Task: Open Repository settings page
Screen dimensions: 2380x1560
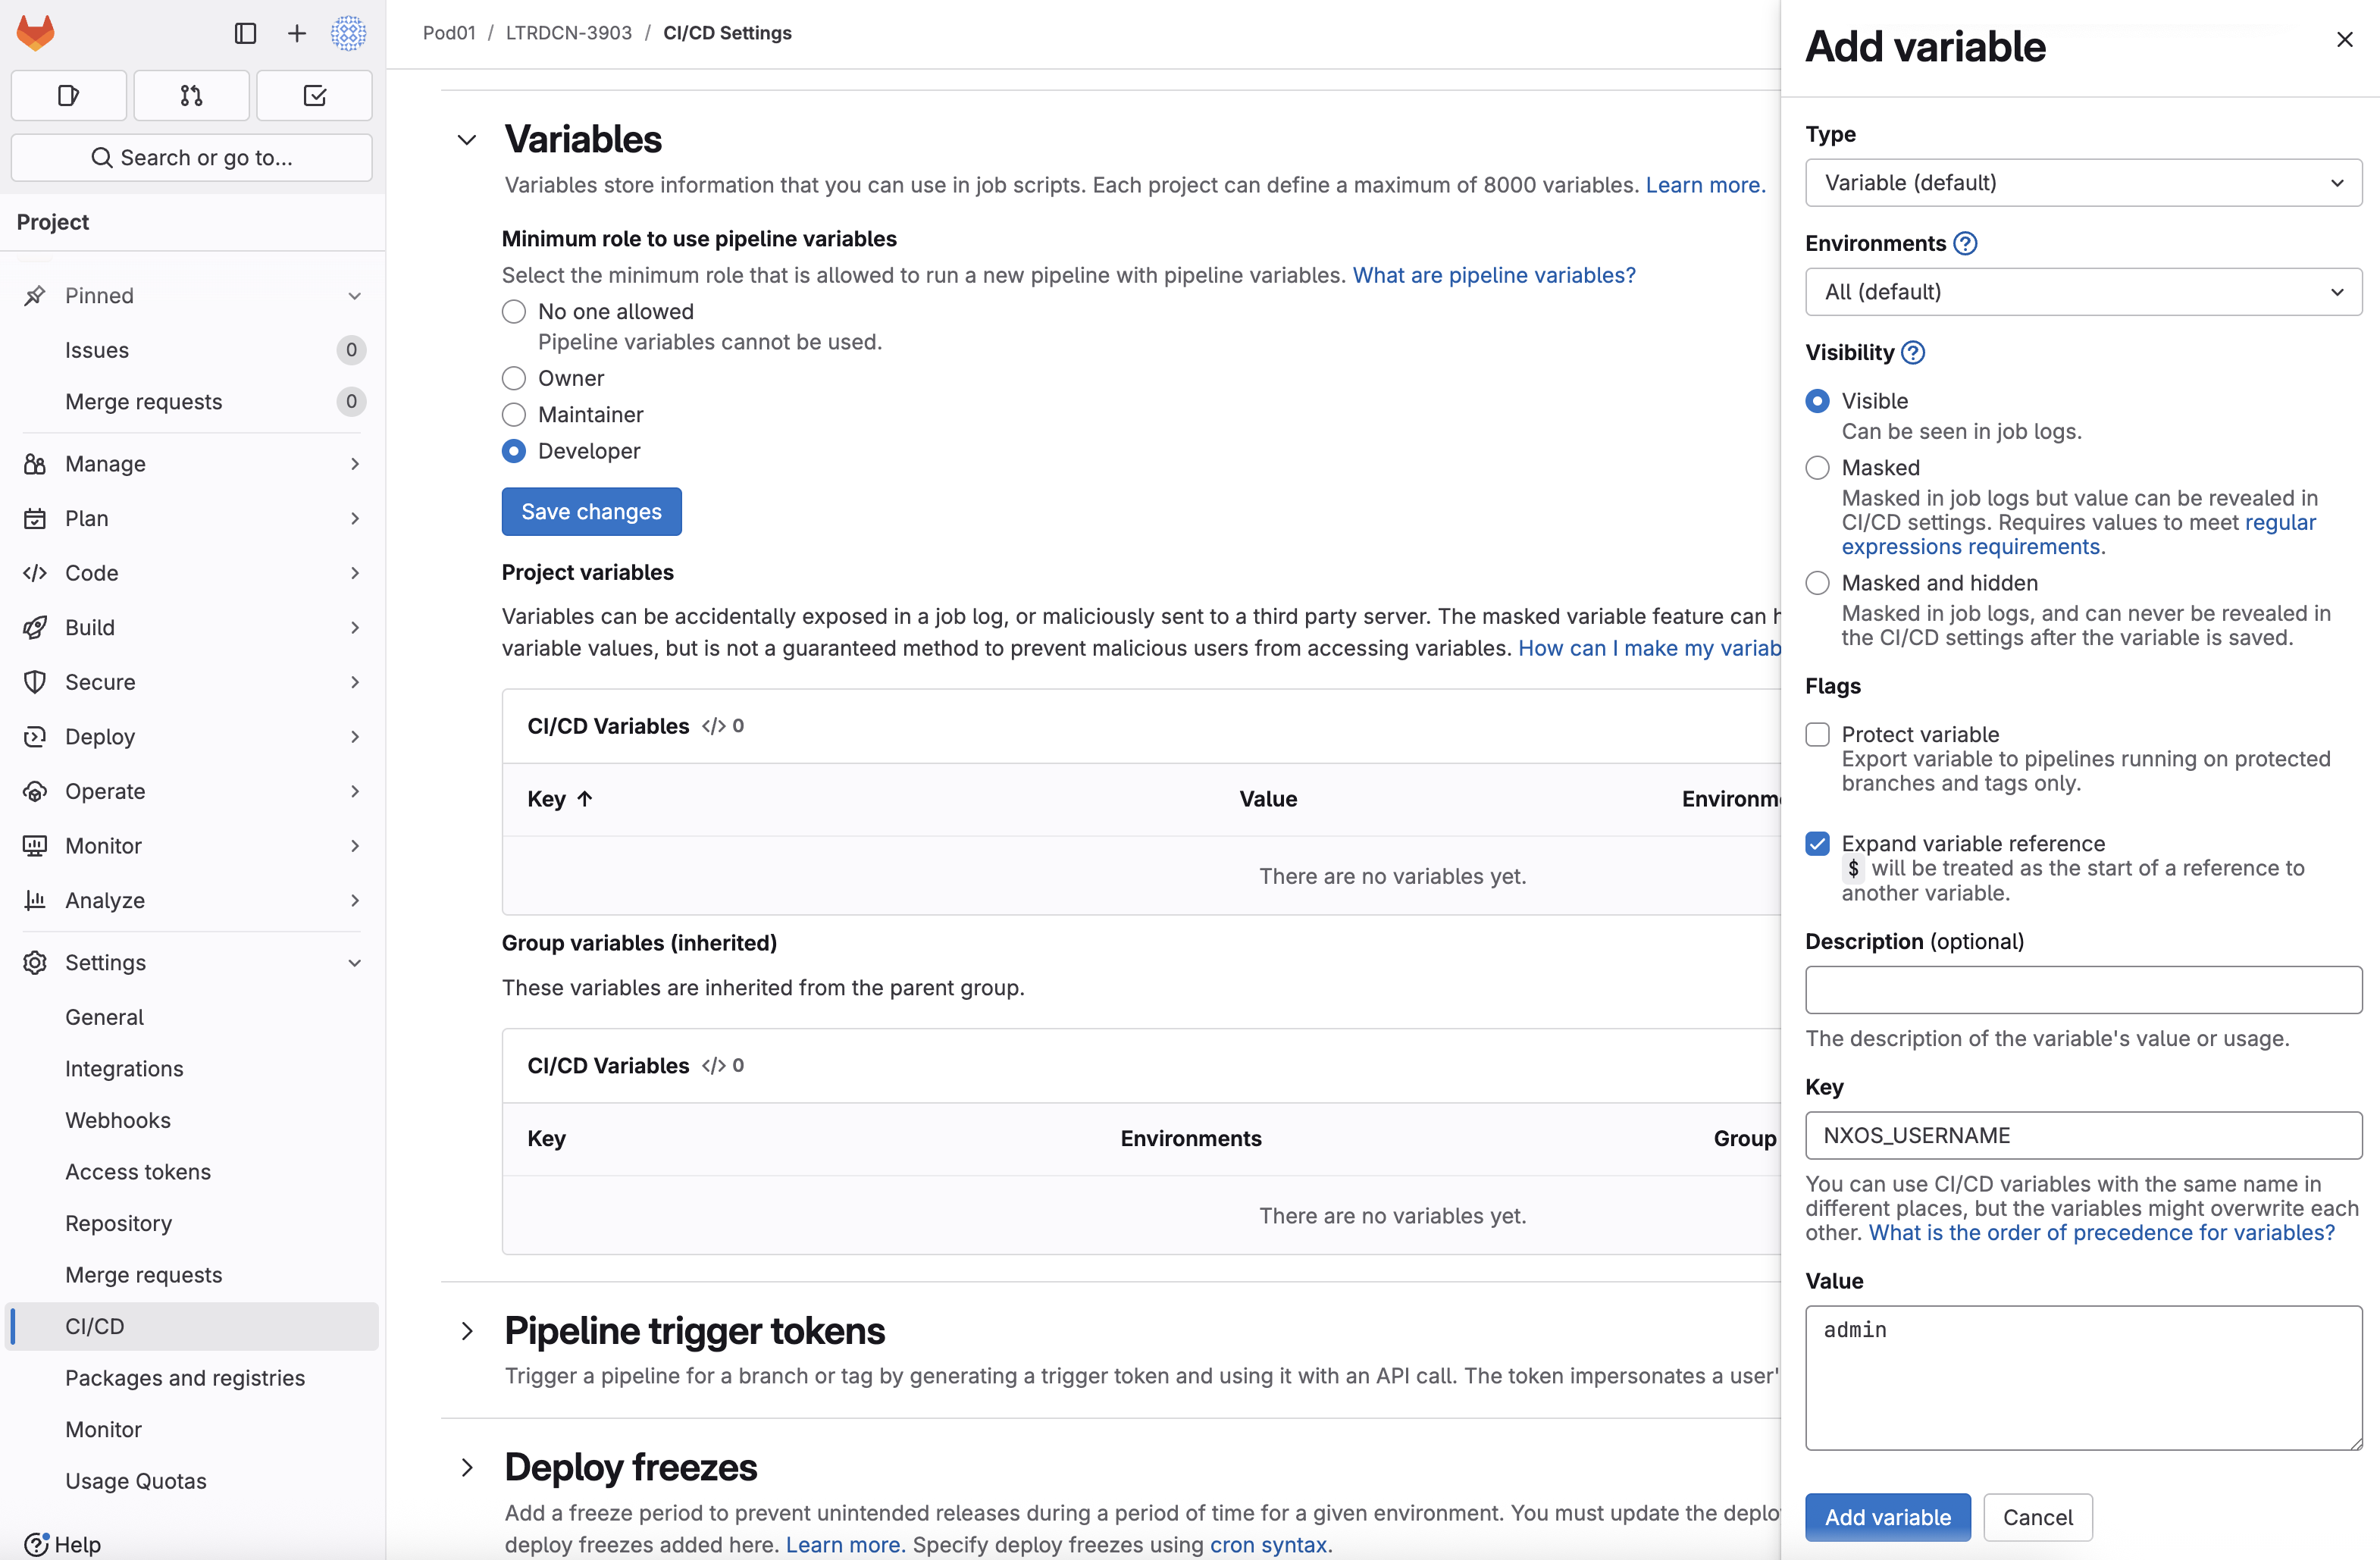Action: (x=118, y=1224)
